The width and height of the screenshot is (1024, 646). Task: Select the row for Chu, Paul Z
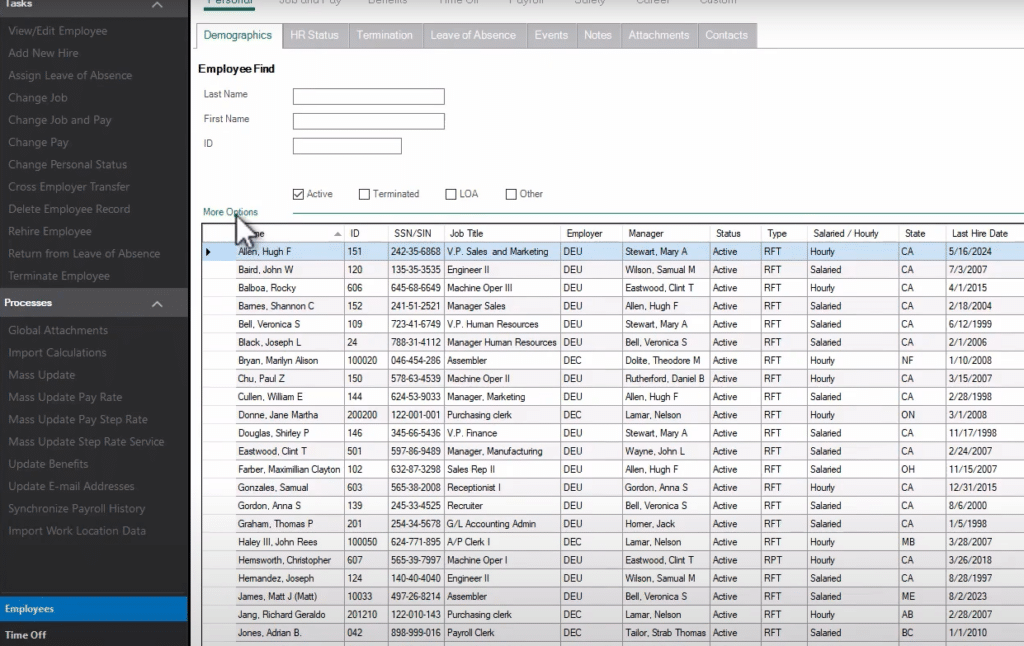point(613,379)
